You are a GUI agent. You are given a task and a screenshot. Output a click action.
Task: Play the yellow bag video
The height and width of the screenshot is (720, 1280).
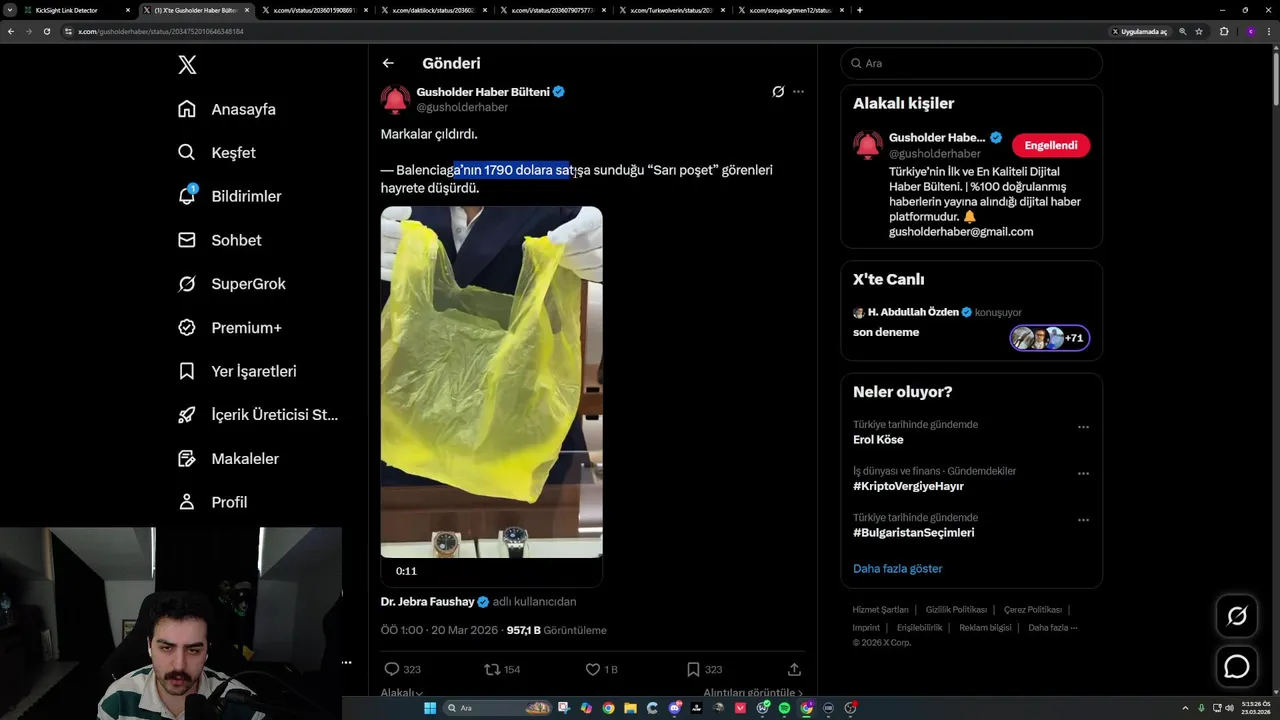click(491, 382)
